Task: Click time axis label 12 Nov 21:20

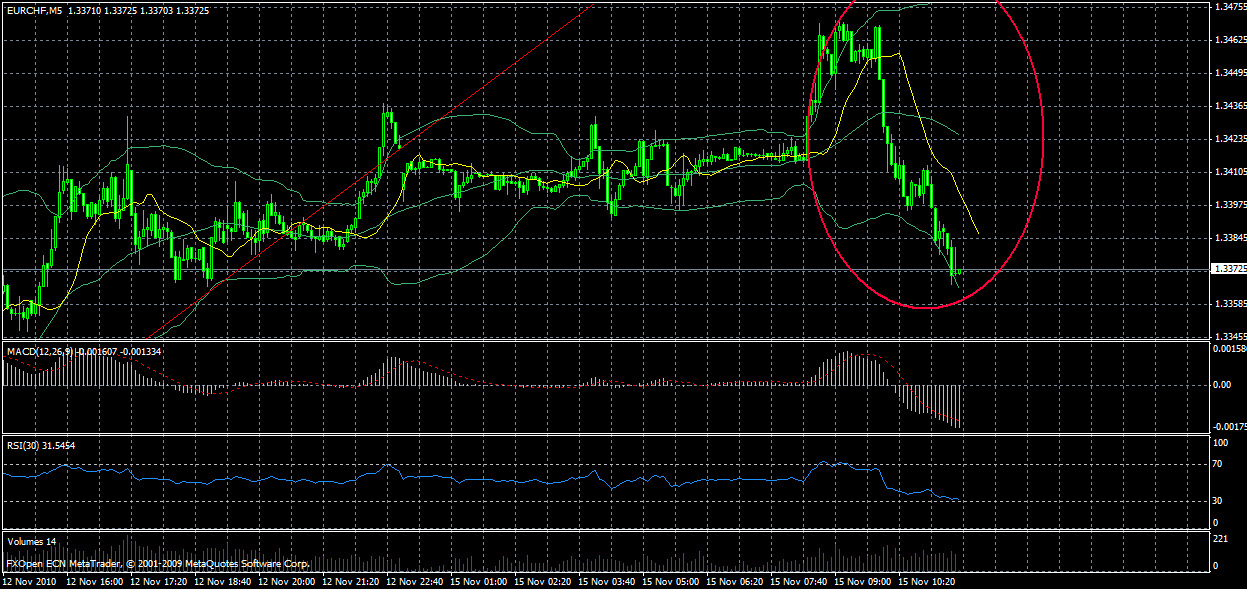Action: (x=352, y=580)
